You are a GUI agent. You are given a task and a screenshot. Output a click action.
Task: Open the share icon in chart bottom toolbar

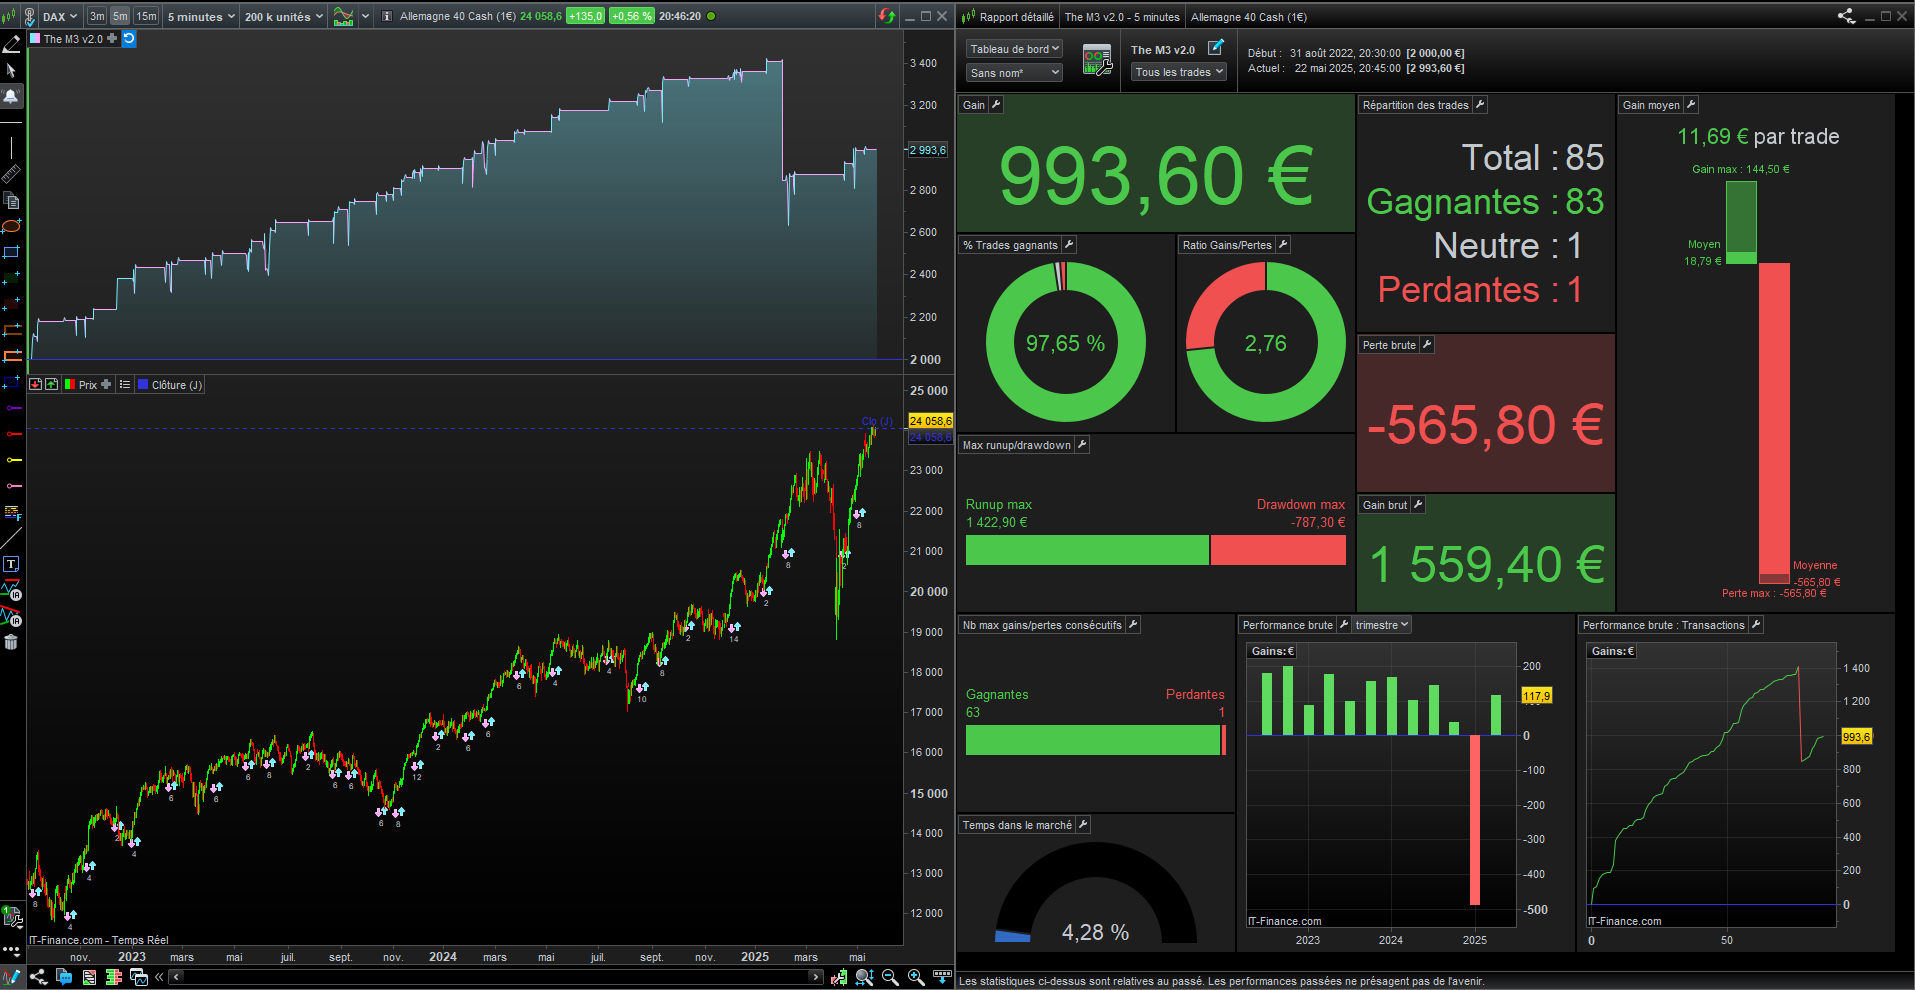(38, 977)
